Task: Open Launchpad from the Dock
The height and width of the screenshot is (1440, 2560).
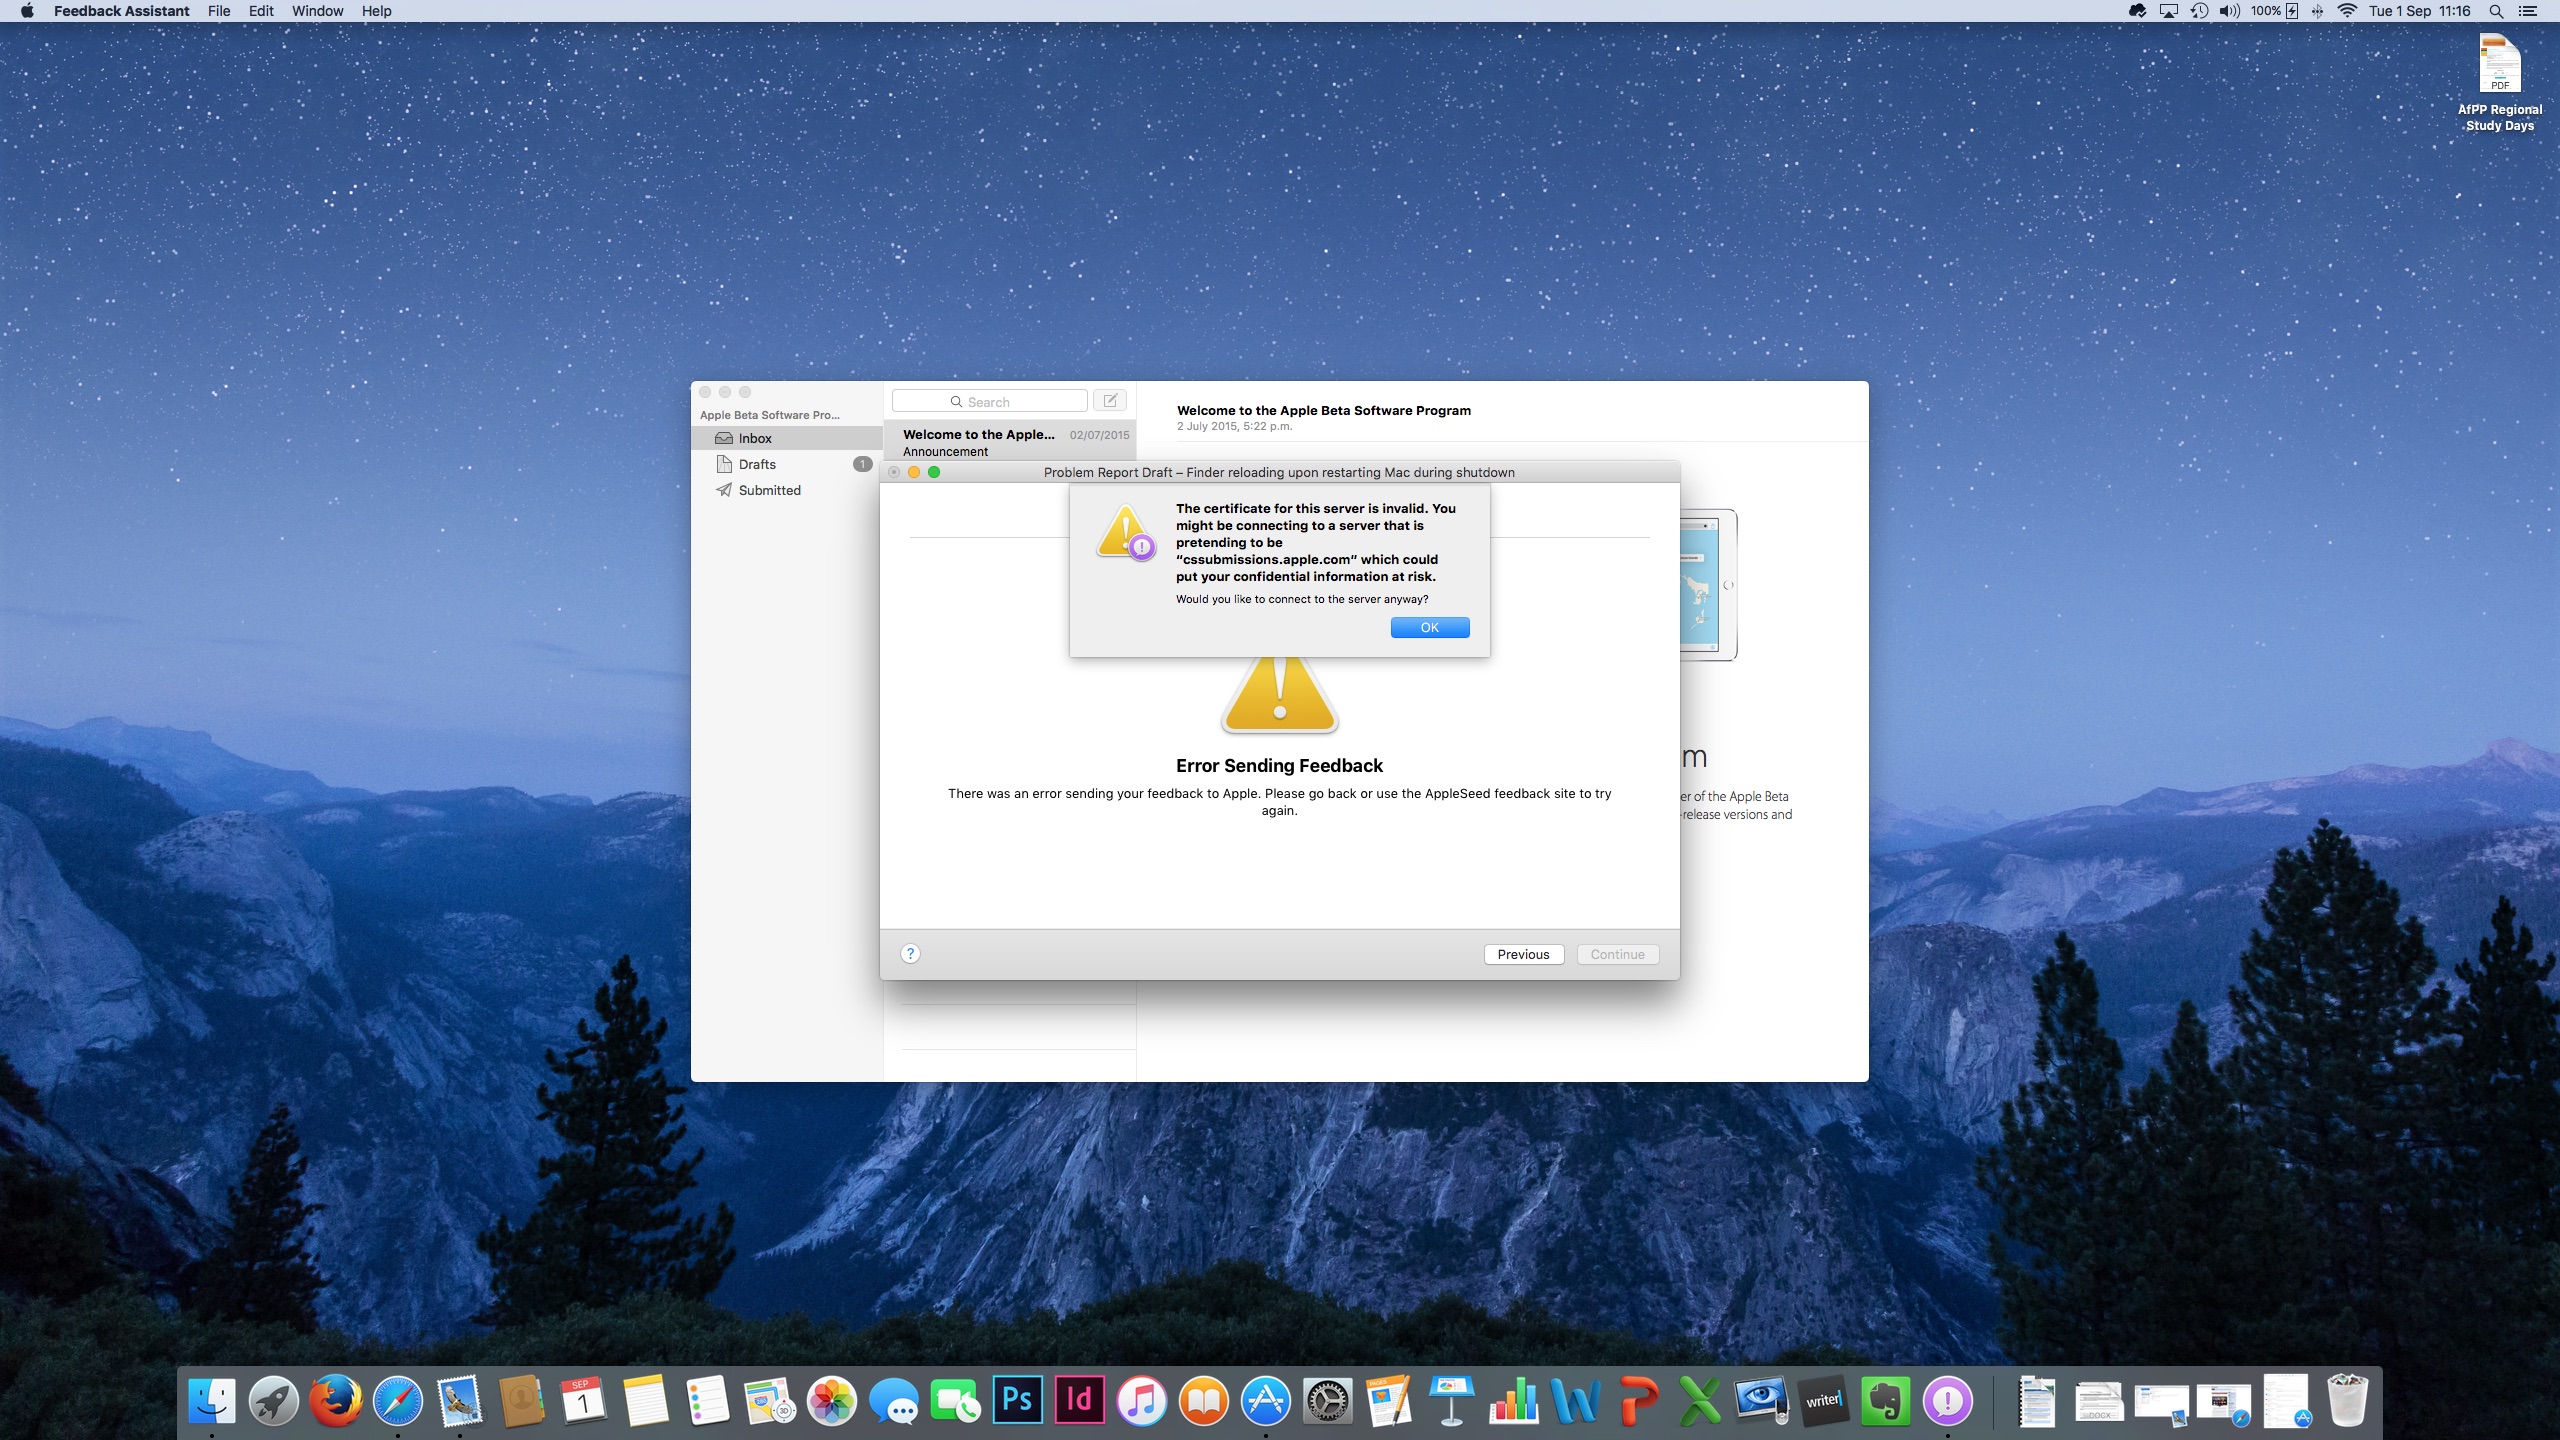Action: point(274,1400)
